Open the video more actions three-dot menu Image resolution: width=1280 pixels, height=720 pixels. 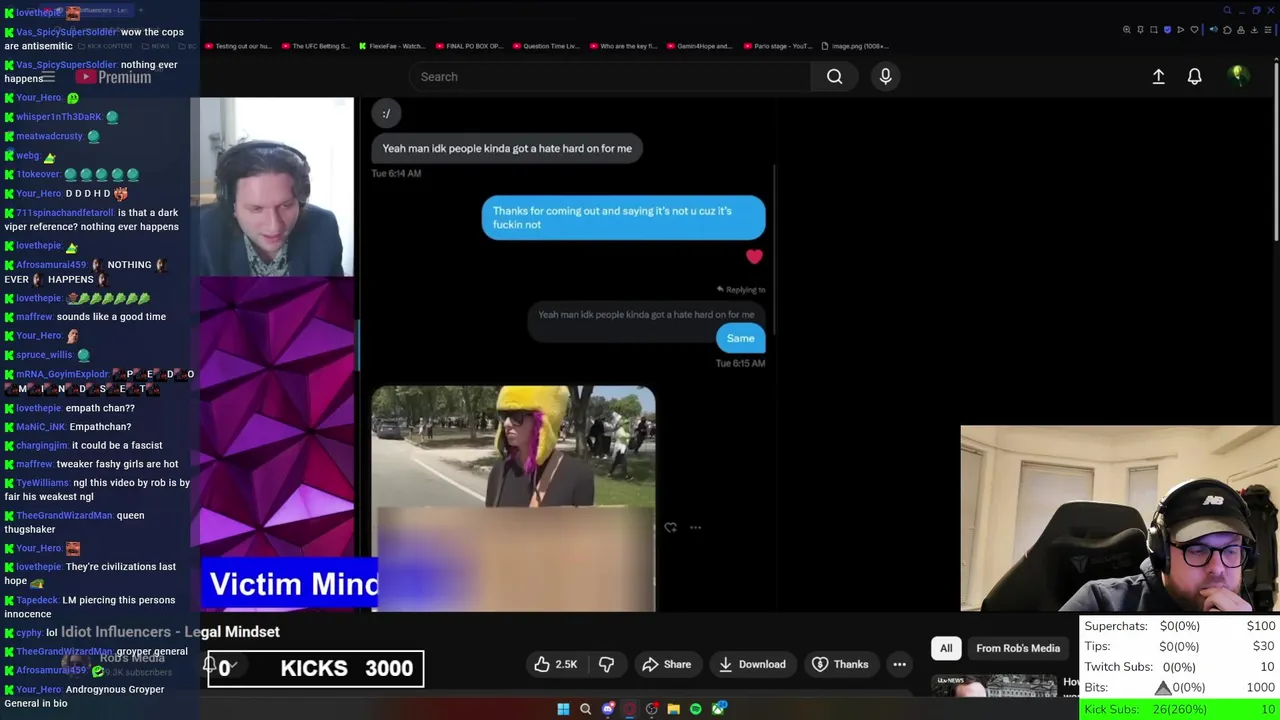tap(899, 664)
